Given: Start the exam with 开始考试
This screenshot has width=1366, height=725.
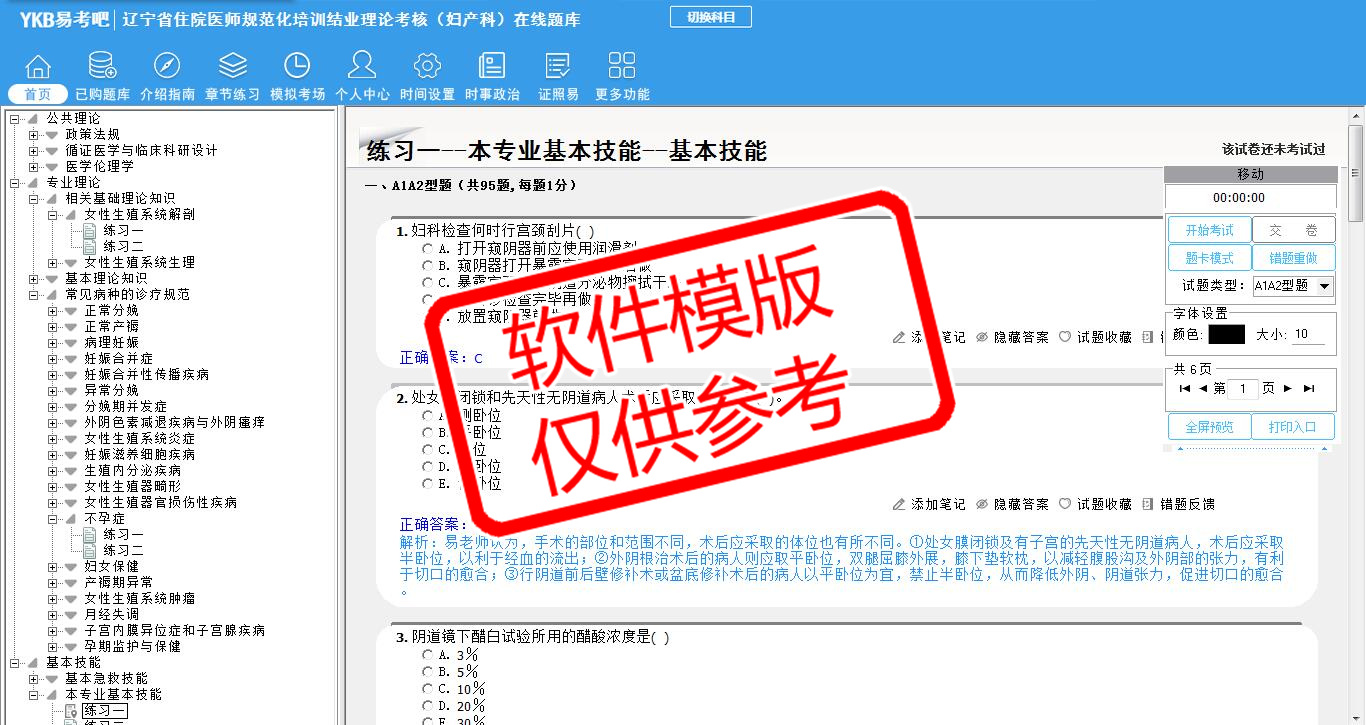Looking at the screenshot, I should pos(1209,230).
